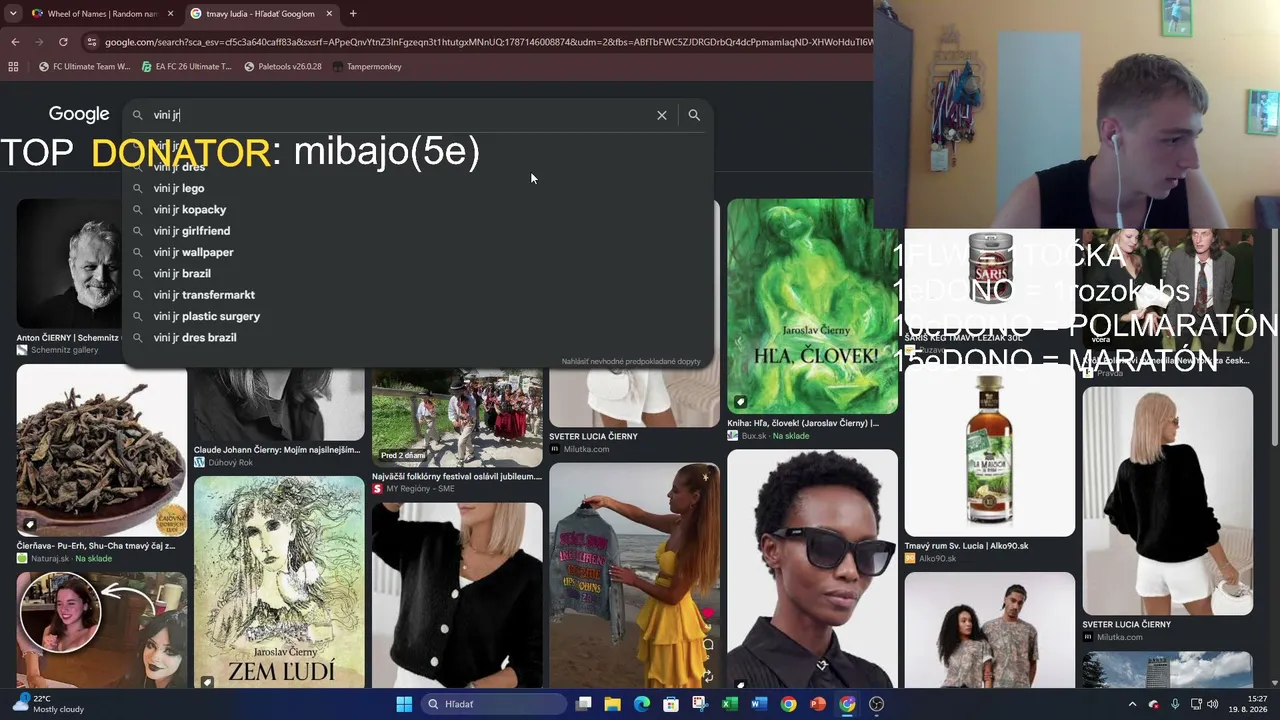Viewport: 1280px width, 720px height.
Task: Launch Excel from the taskbar
Action: point(730,704)
